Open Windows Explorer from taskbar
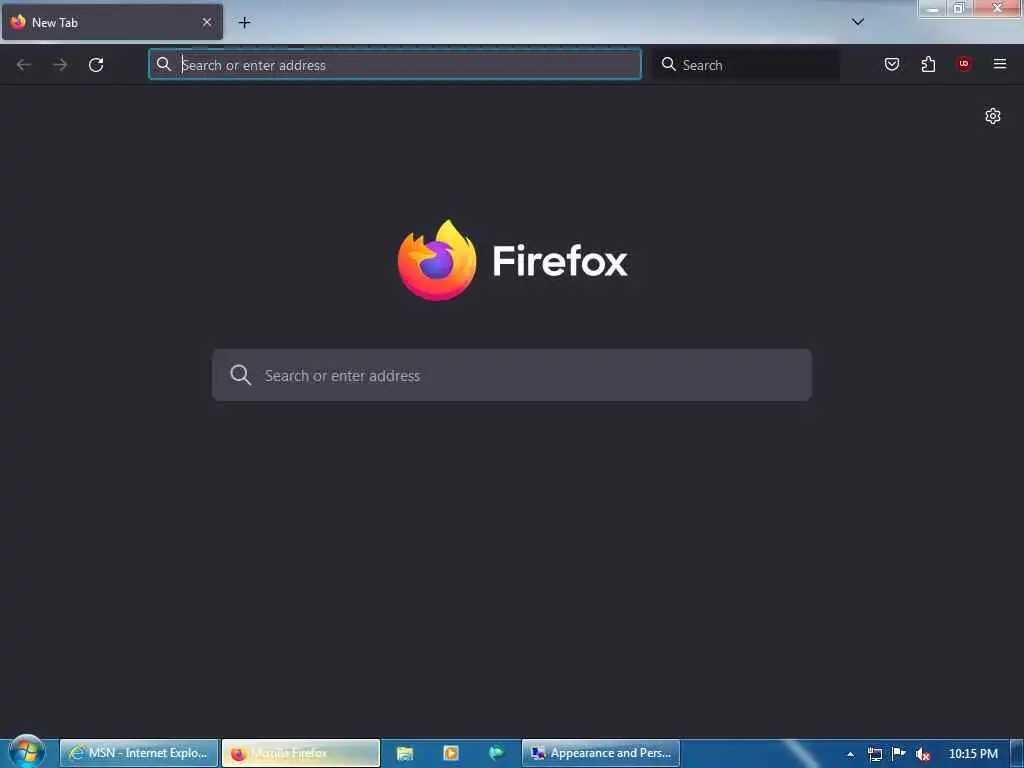1024x768 pixels. [x=405, y=753]
